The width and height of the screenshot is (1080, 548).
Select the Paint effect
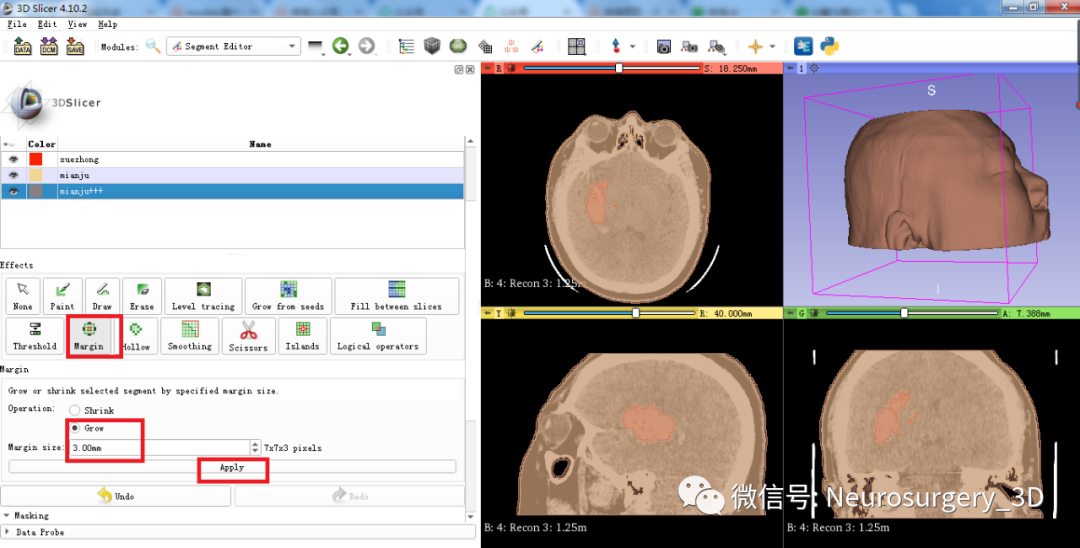pyautogui.click(x=62, y=296)
